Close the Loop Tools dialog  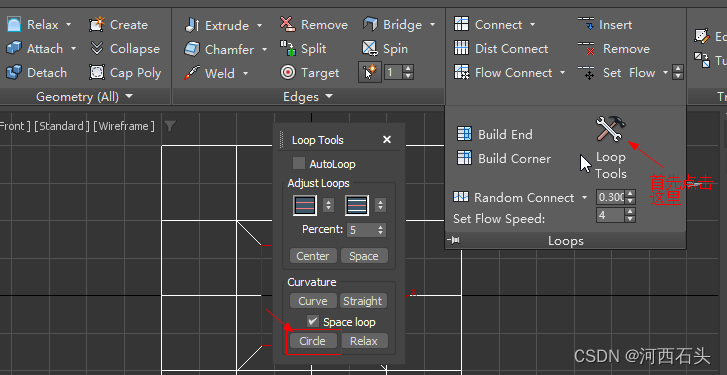pyautogui.click(x=387, y=140)
